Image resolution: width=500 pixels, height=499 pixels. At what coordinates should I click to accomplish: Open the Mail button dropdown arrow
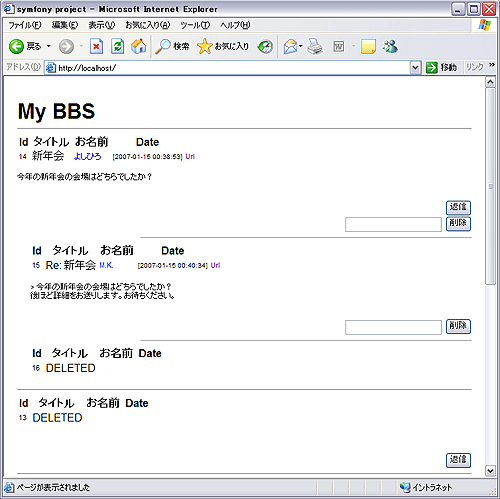click(301, 46)
